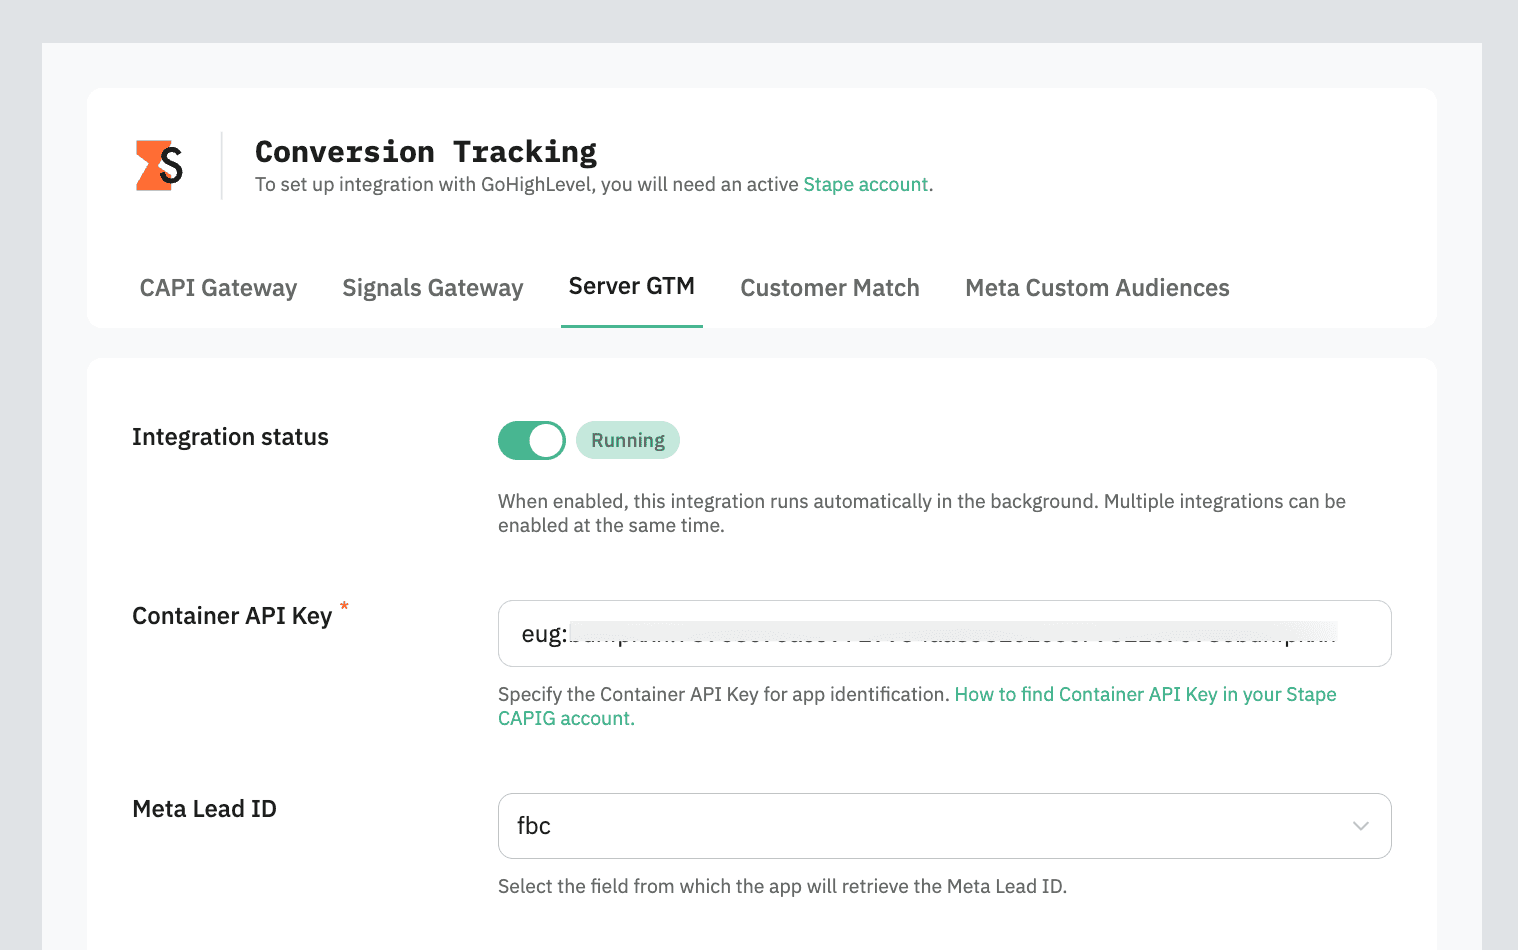The image size is (1518, 950).
Task: Click the Stape logo icon
Action: tap(159, 166)
